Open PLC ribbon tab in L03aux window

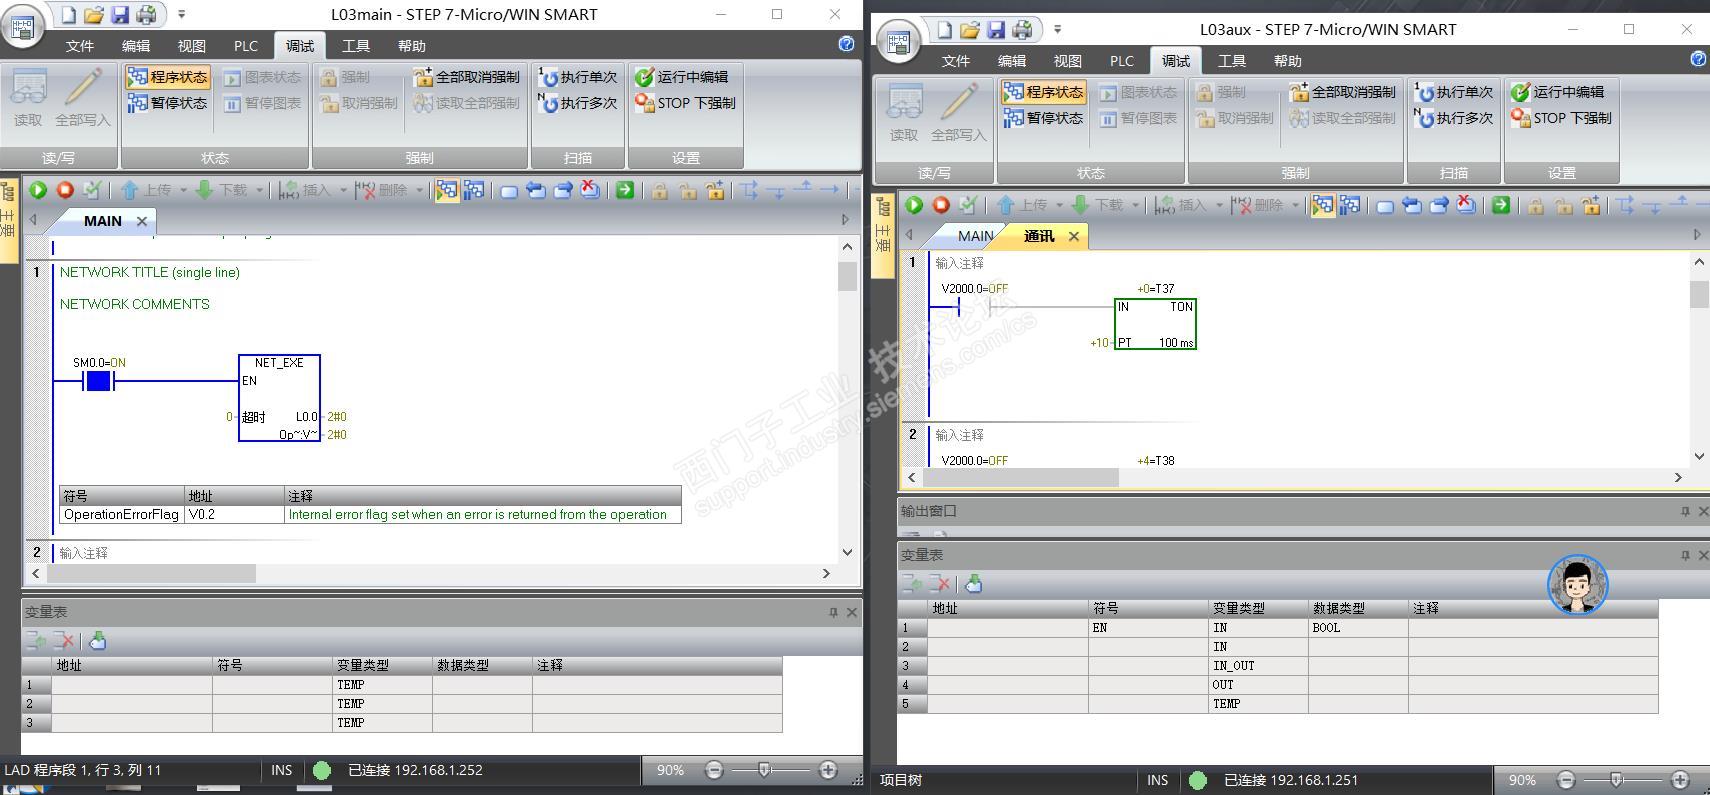click(x=1122, y=61)
